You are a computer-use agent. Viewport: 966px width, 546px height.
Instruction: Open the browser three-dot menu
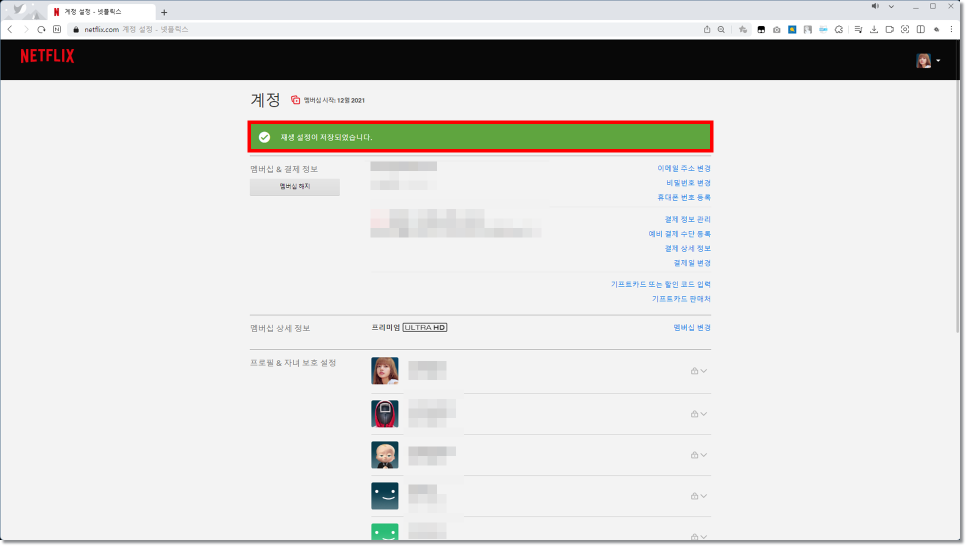[x=952, y=29]
